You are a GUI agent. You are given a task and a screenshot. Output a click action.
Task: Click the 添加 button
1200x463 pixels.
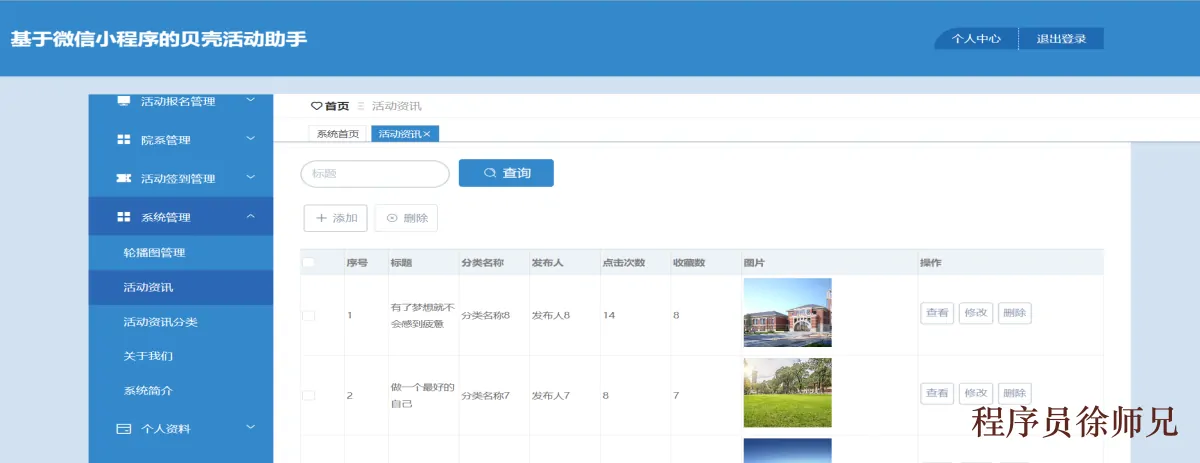[336, 218]
